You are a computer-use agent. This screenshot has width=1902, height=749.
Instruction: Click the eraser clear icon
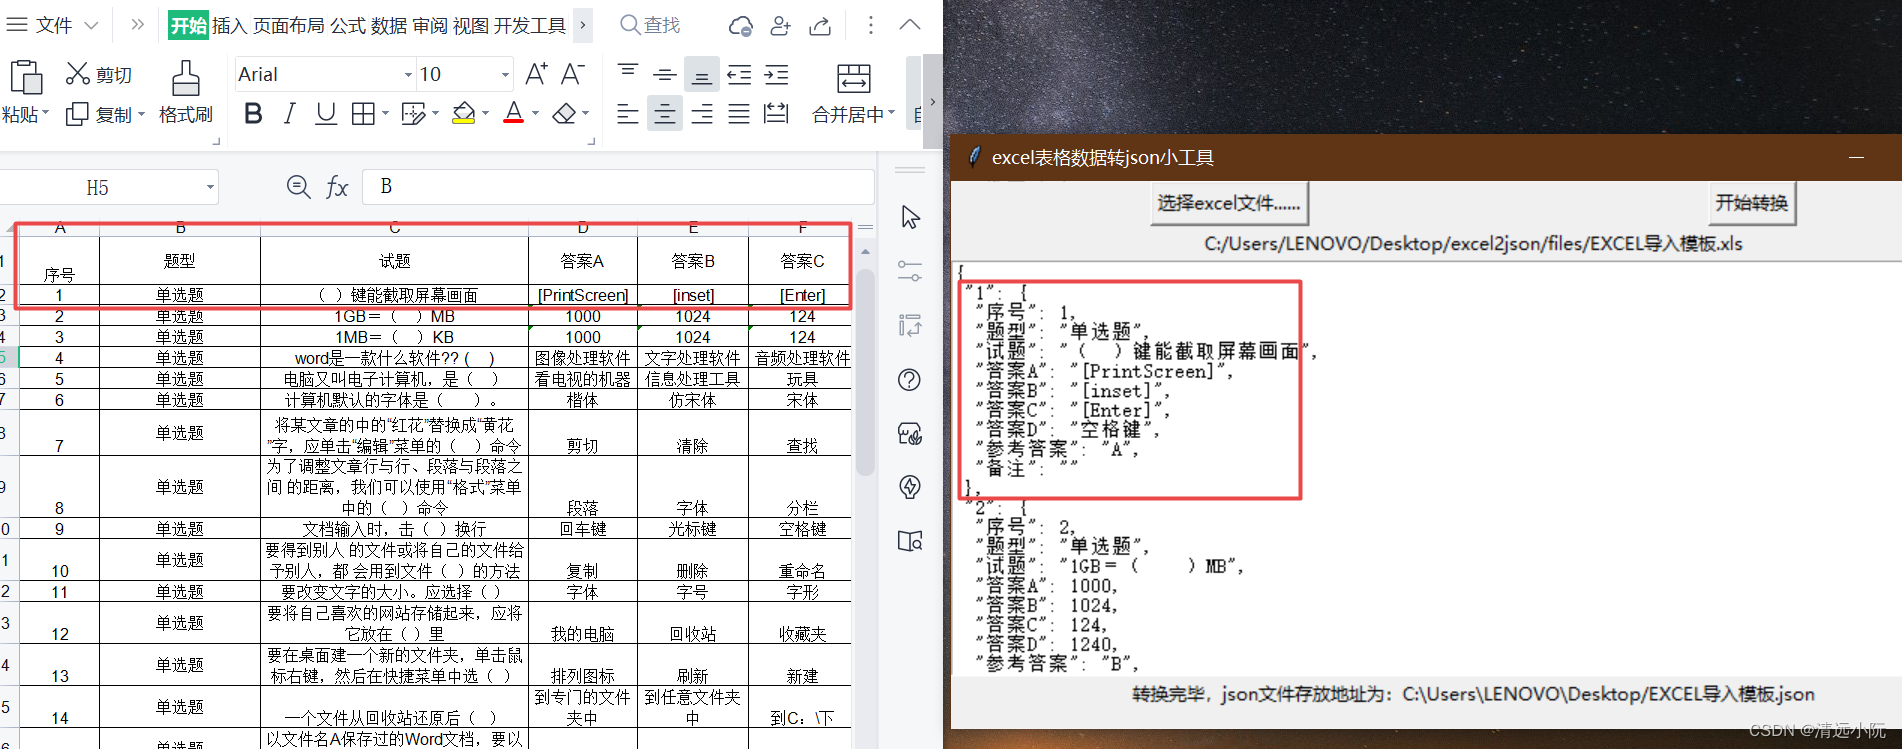(564, 114)
